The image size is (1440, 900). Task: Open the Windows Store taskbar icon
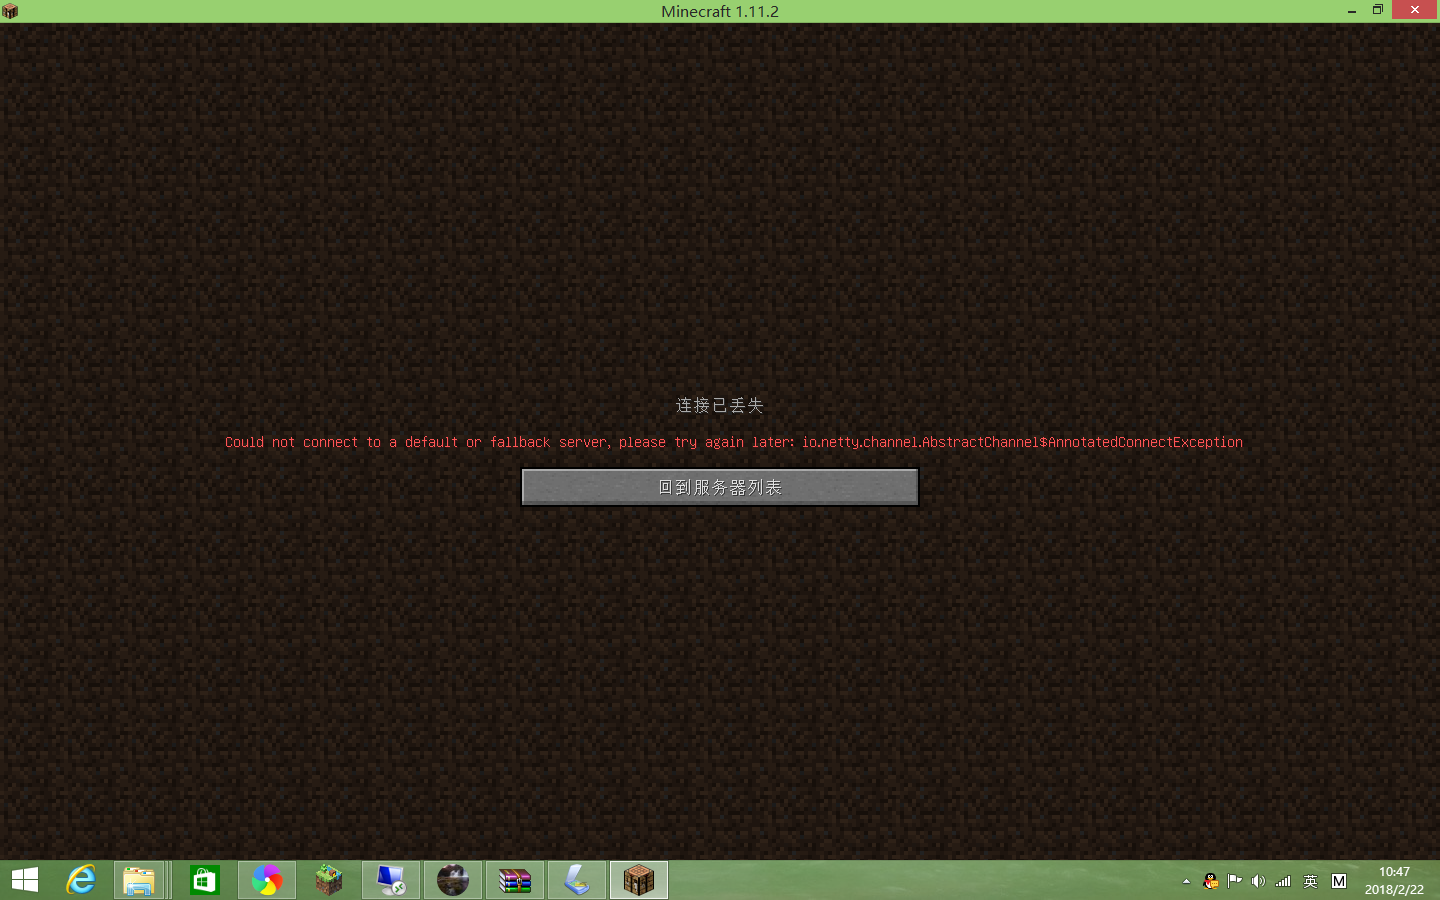point(205,880)
